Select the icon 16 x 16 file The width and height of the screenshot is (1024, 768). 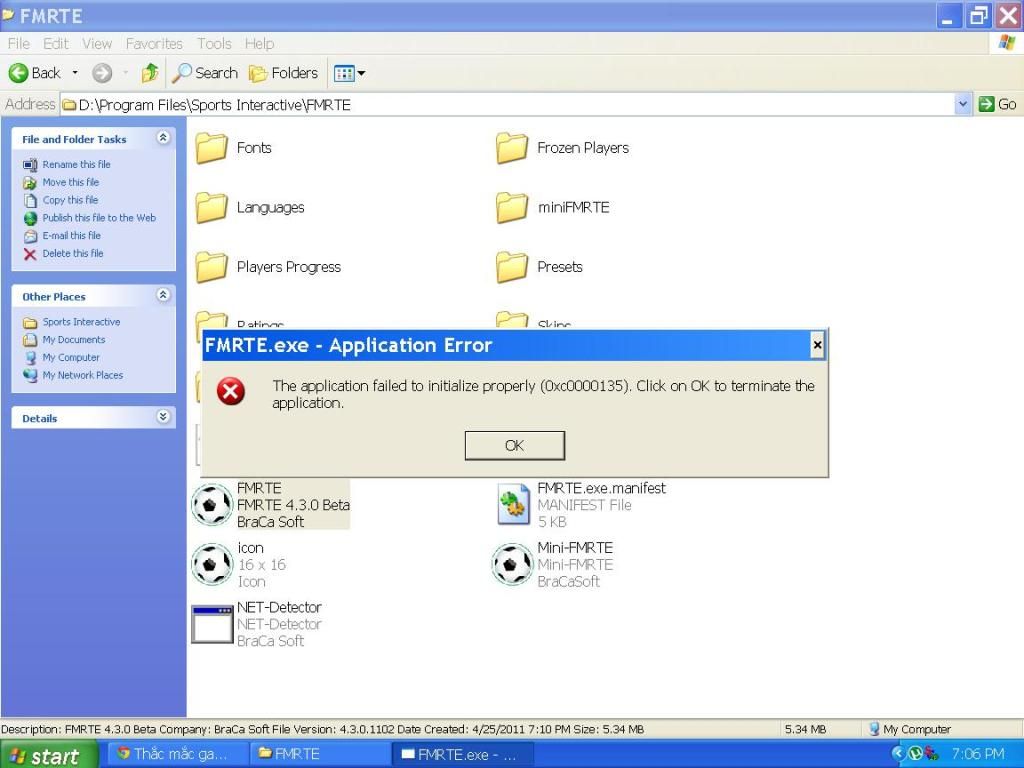pyautogui.click(x=212, y=564)
